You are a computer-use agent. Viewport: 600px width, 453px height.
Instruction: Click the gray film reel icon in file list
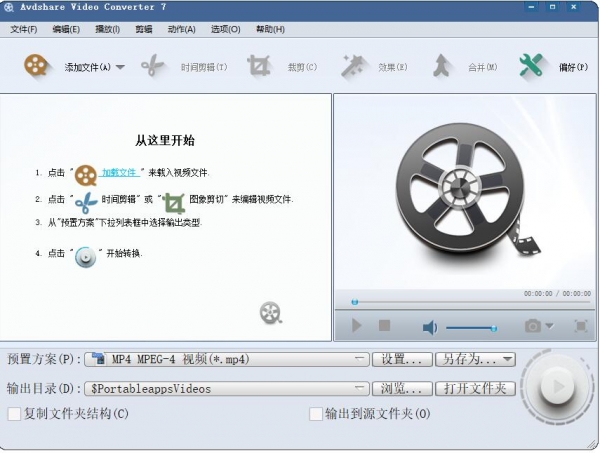pyautogui.click(x=271, y=313)
